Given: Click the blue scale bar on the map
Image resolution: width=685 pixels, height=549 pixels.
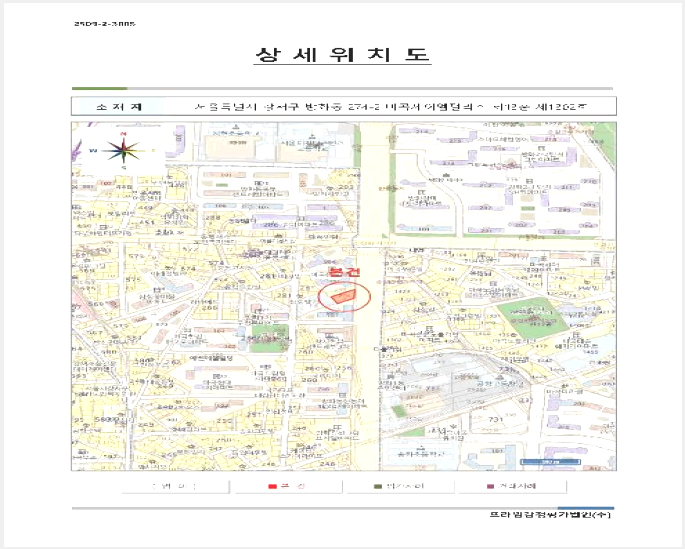Looking at the screenshot, I should tap(550, 462).
